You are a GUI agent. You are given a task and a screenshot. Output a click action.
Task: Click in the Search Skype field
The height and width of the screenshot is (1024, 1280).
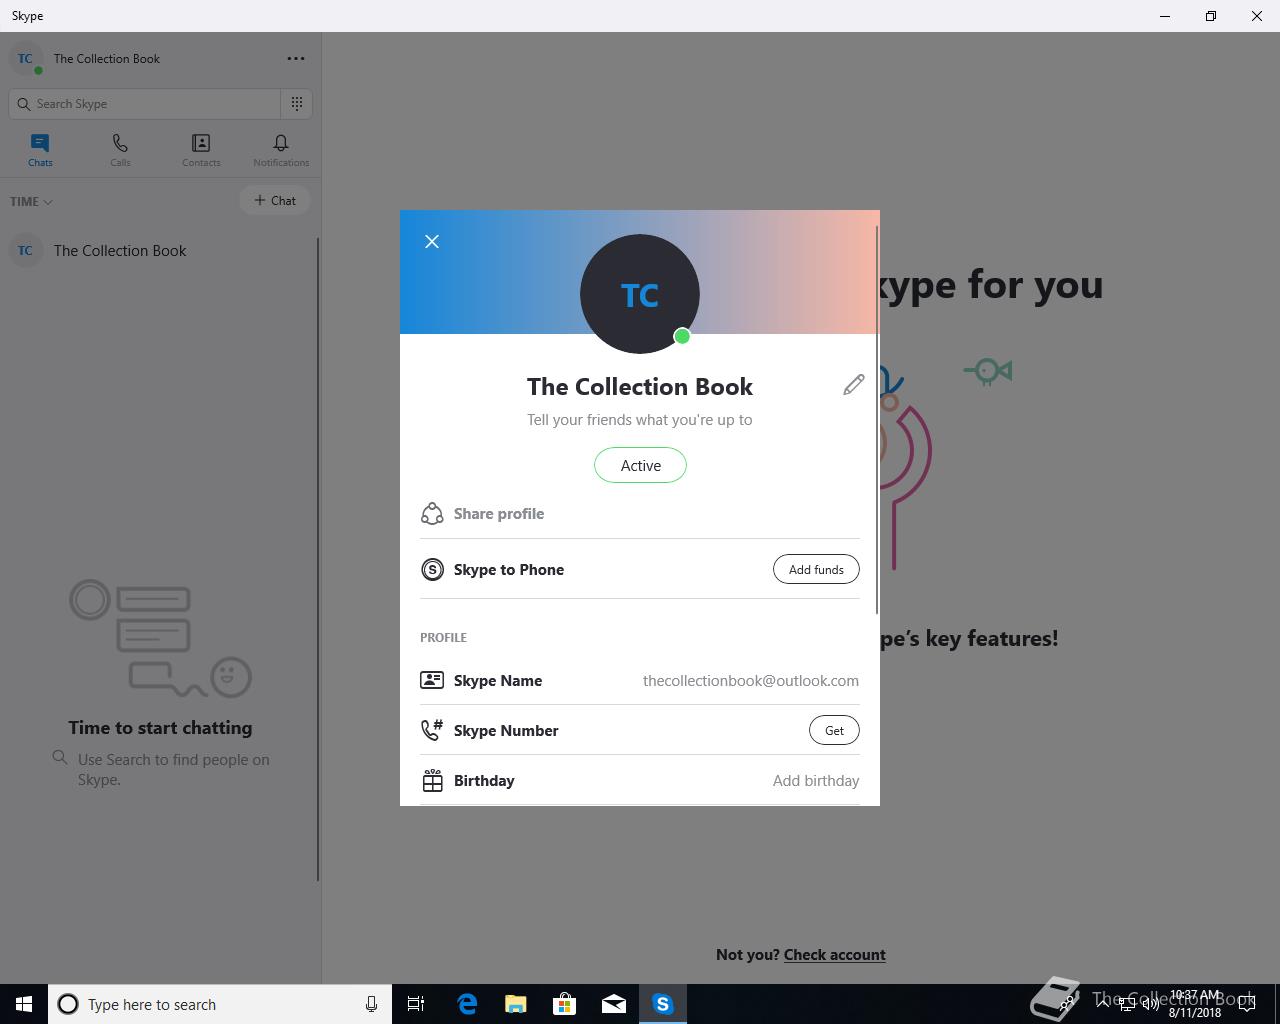click(x=145, y=103)
